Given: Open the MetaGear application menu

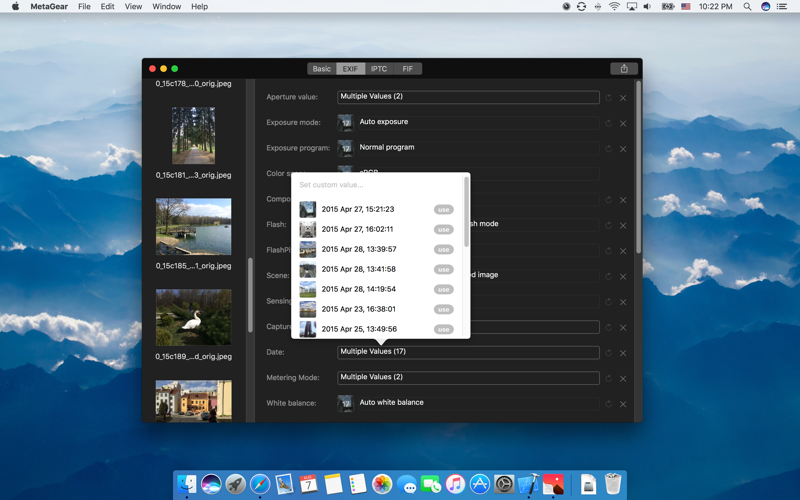Looking at the screenshot, I should click(x=49, y=7).
